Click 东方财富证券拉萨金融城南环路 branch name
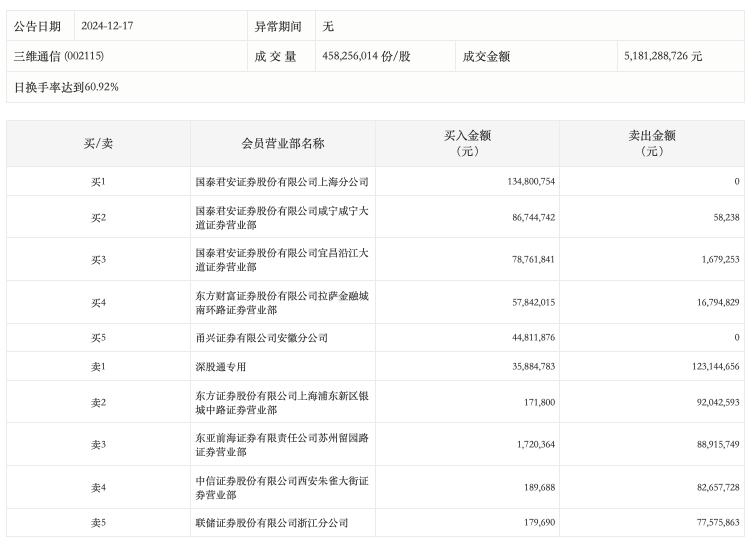Image resolution: width=753 pixels, height=554 pixels. [x=282, y=303]
